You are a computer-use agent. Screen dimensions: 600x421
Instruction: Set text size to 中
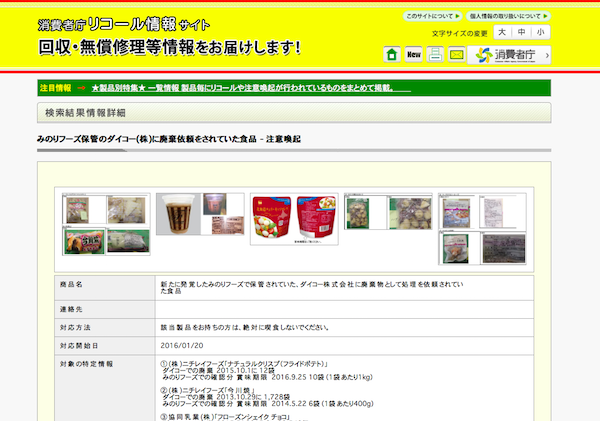[x=522, y=32]
